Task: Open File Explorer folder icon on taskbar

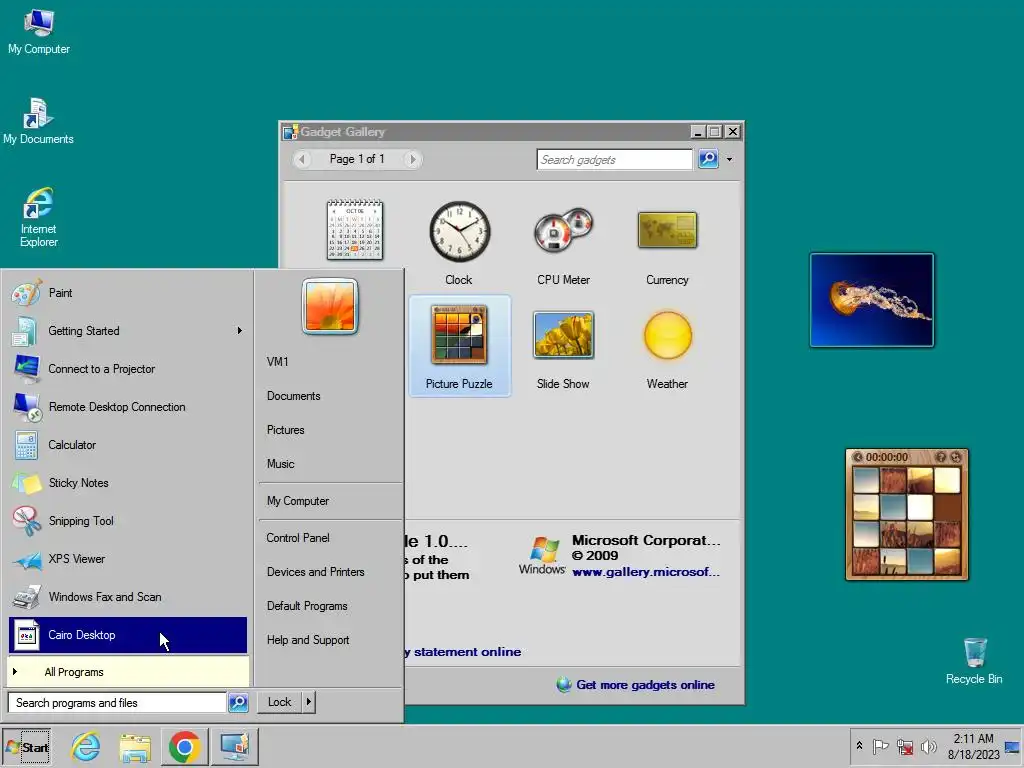Action: point(135,747)
